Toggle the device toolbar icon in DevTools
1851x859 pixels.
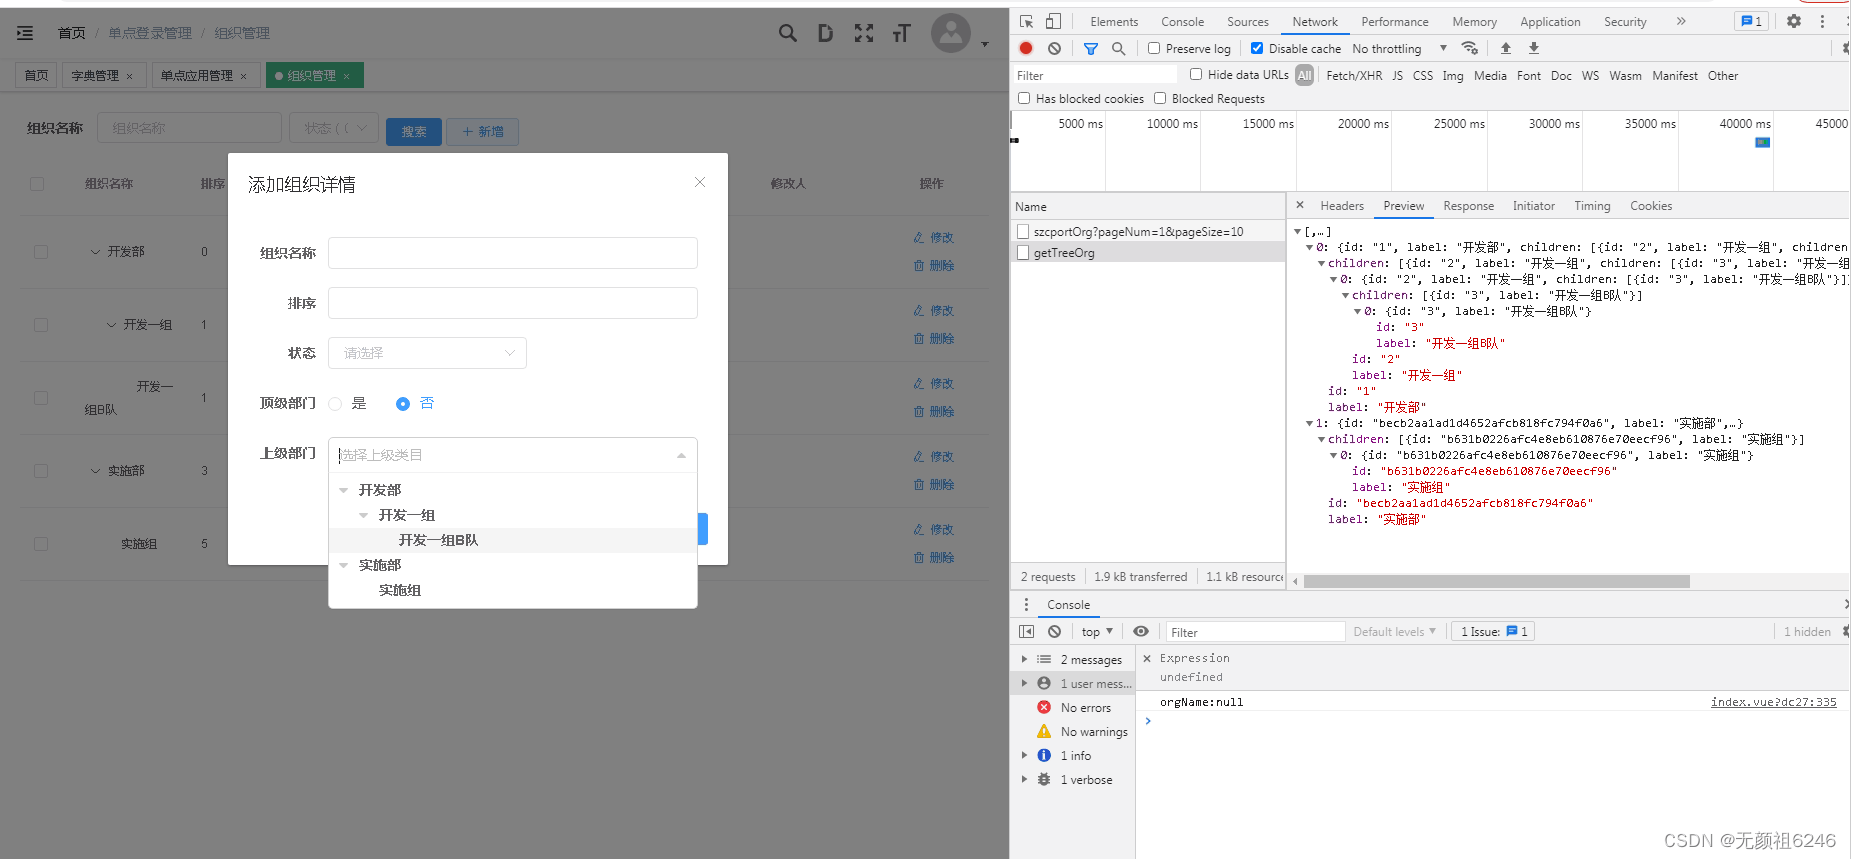tap(1053, 21)
